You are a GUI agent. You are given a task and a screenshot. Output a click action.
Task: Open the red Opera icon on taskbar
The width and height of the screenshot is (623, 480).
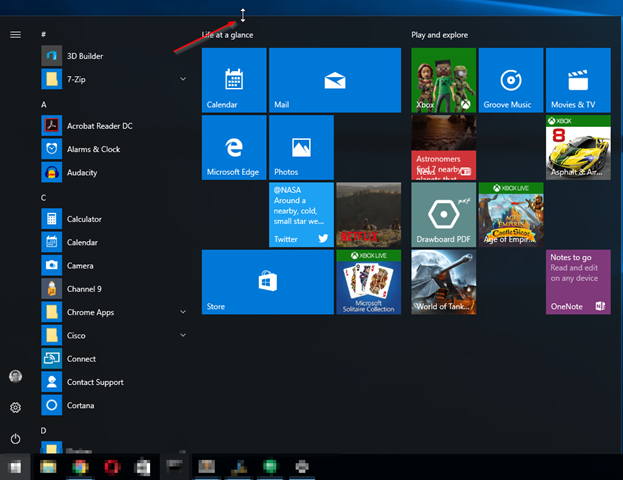point(112,467)
